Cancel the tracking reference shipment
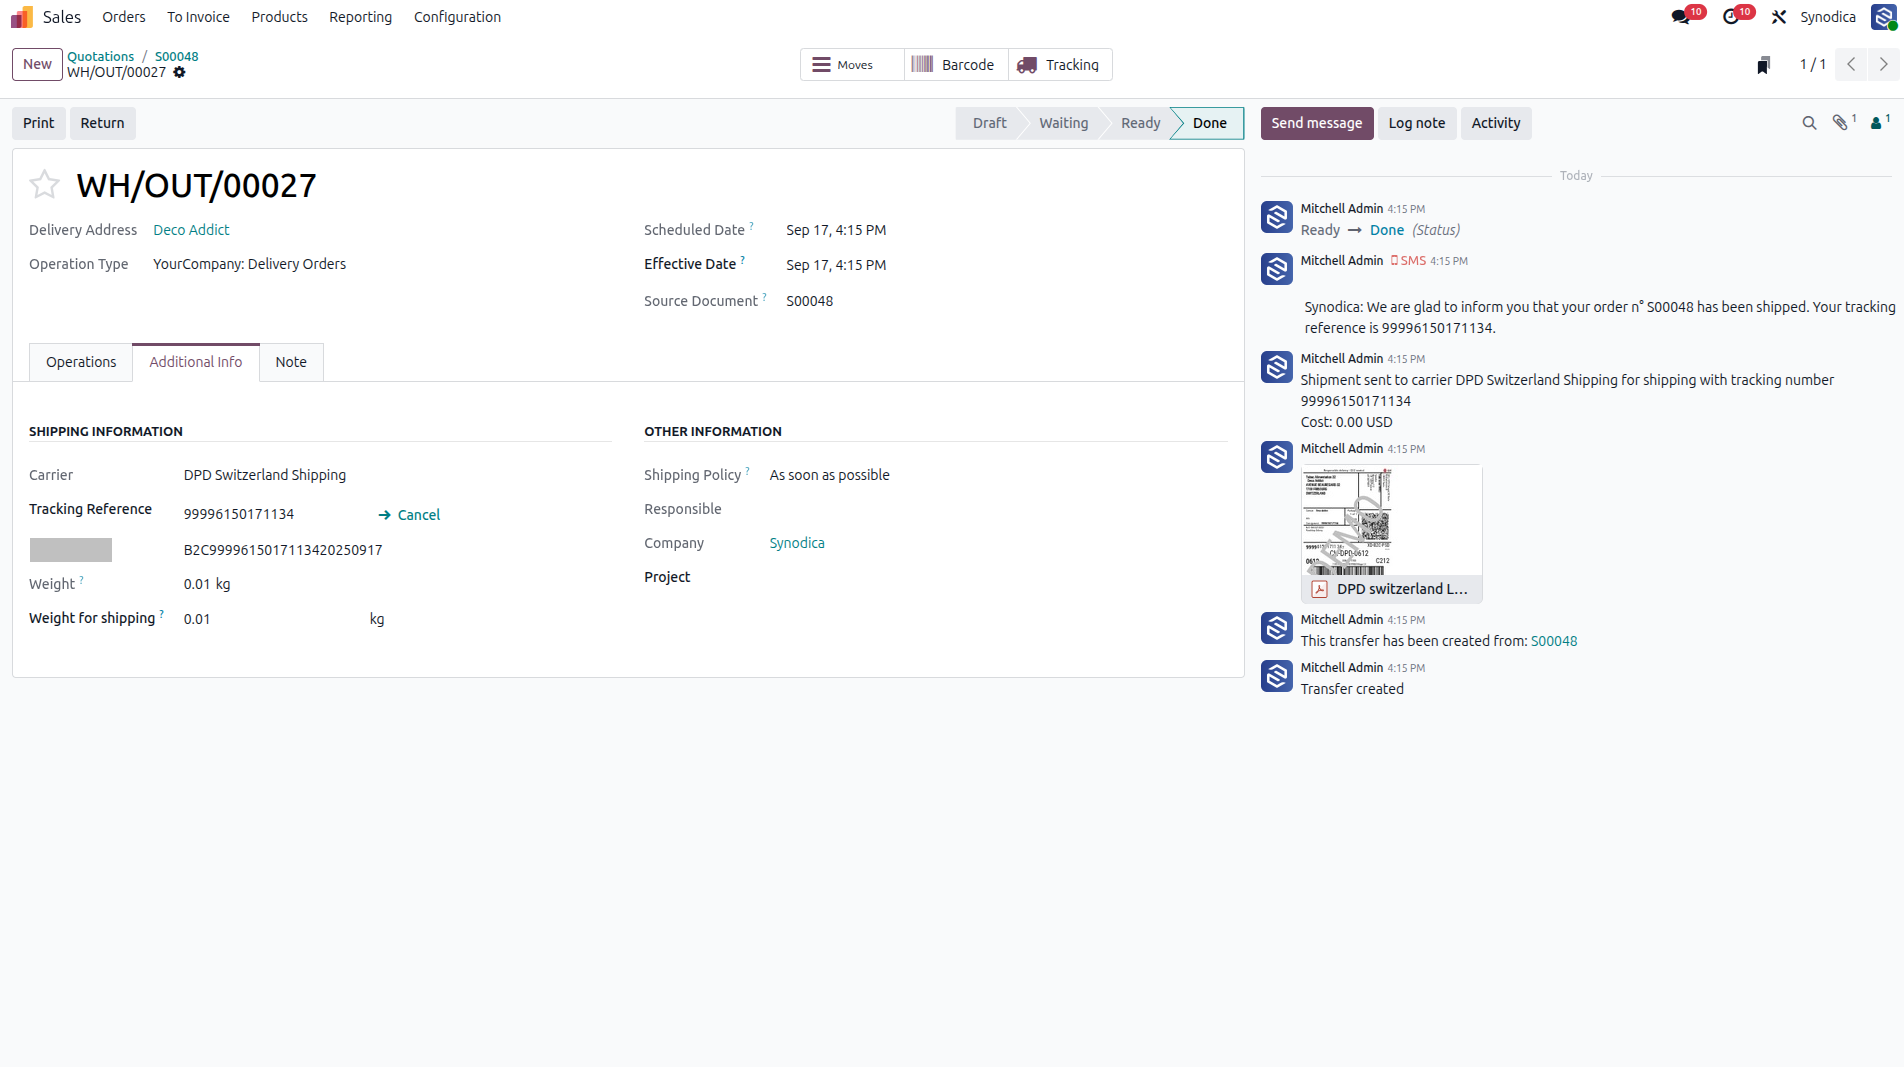The height and width of the screenshot is (1067, 1904). (x=409, y=515)
